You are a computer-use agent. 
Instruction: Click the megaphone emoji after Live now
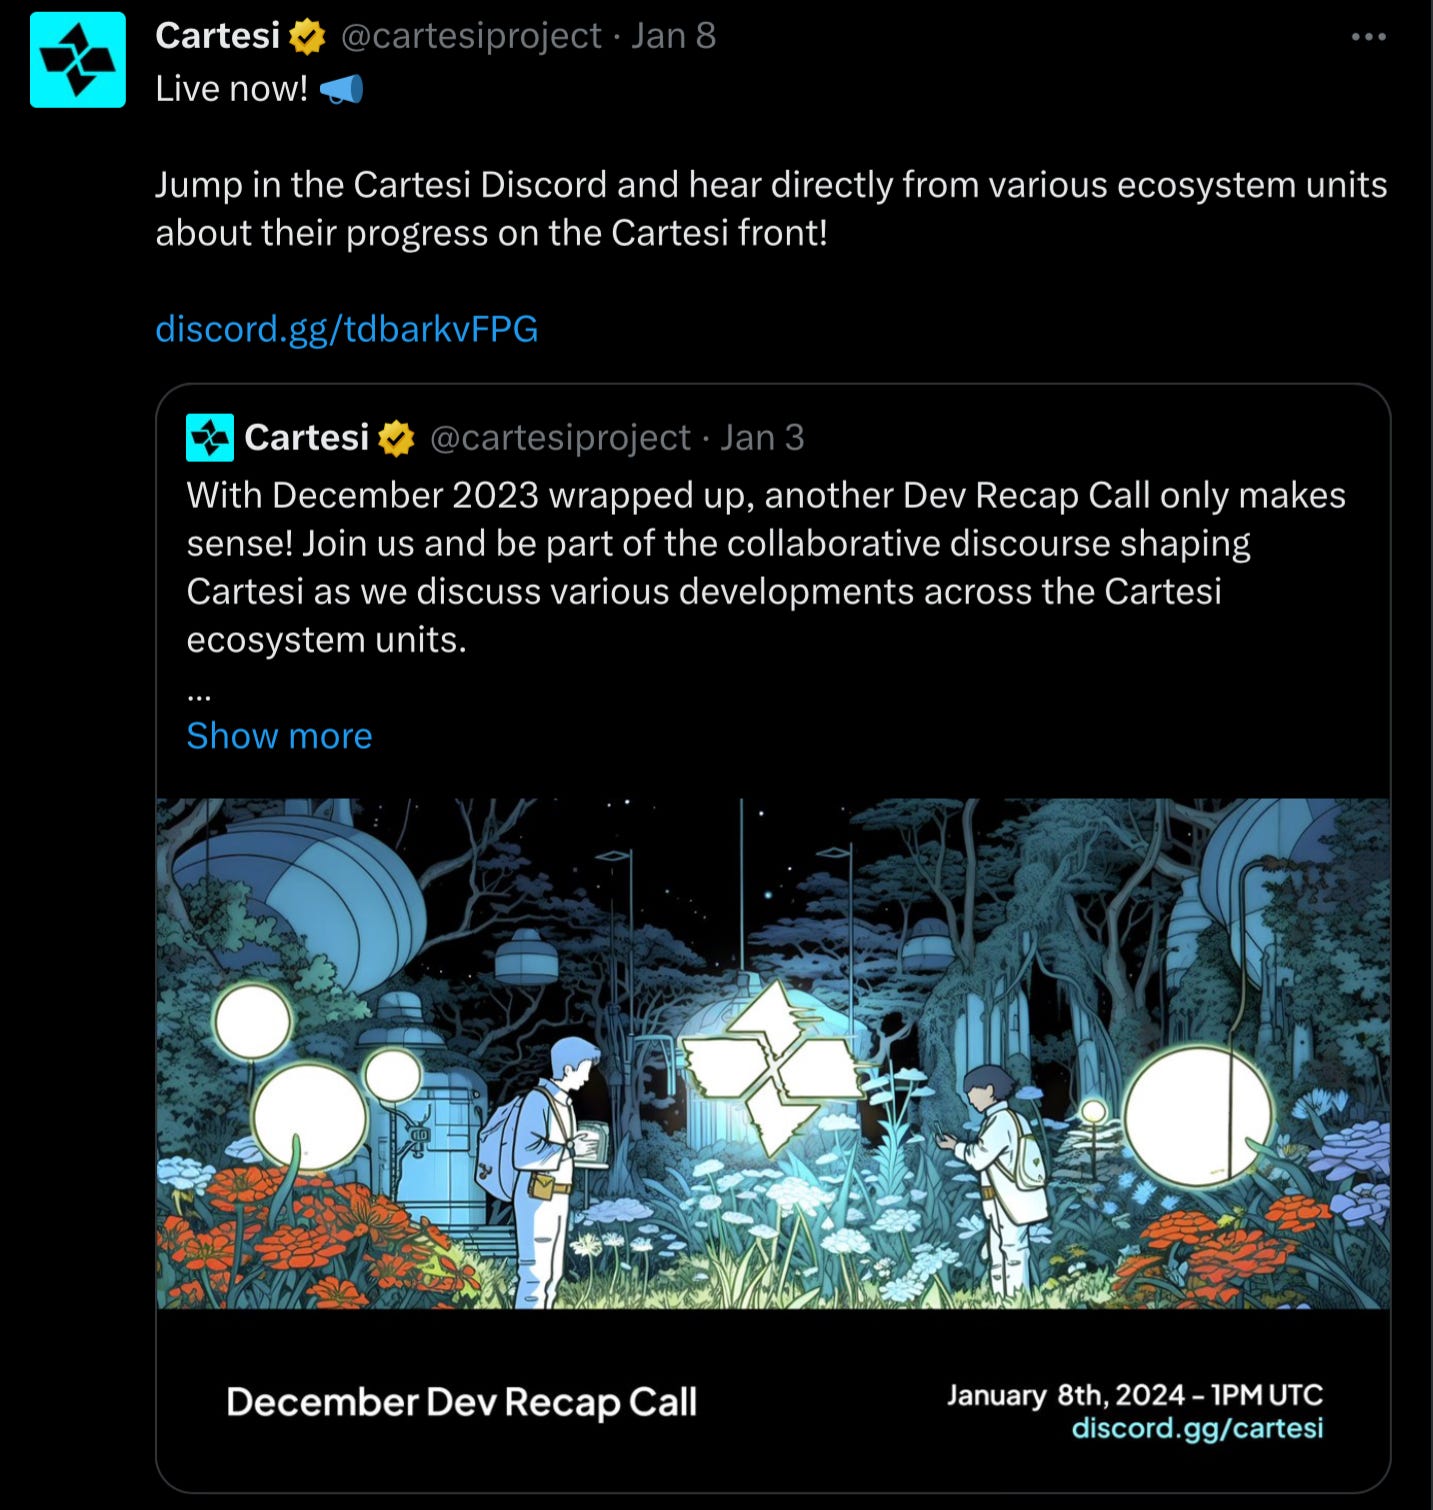pyautogui.click(x=341, y=90)
